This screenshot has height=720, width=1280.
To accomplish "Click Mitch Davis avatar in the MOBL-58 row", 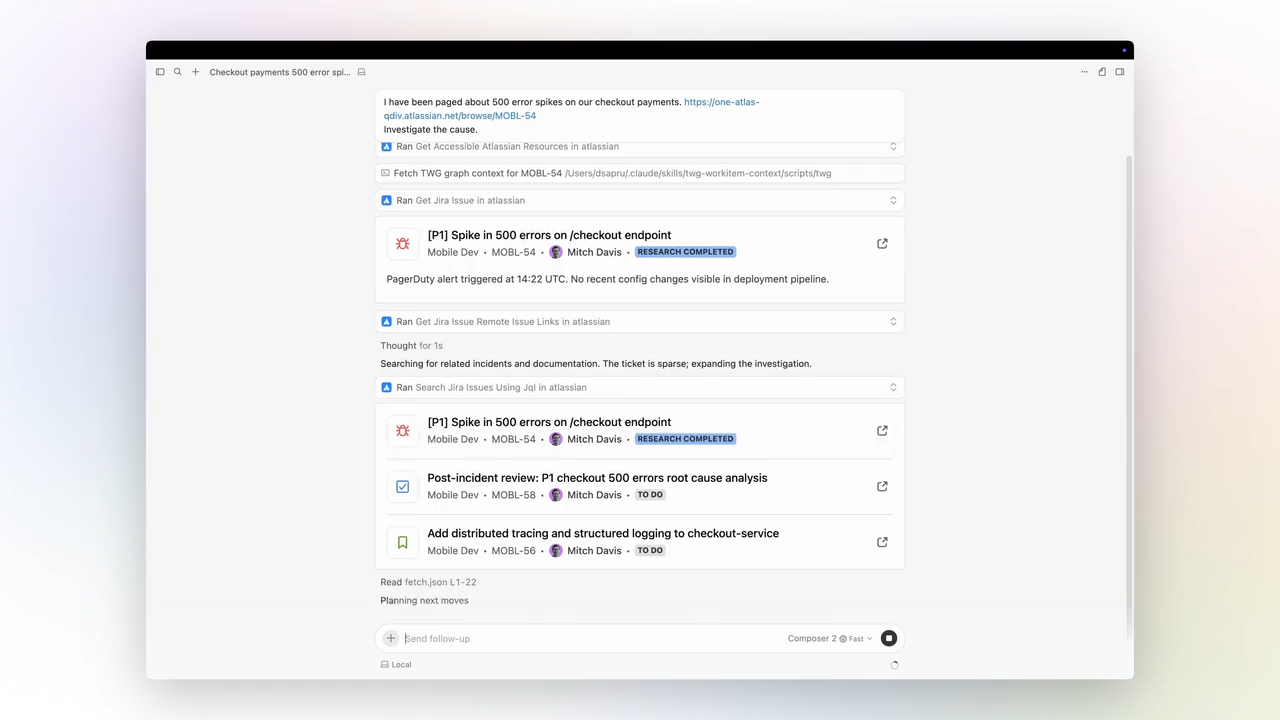I will [556, 495].
